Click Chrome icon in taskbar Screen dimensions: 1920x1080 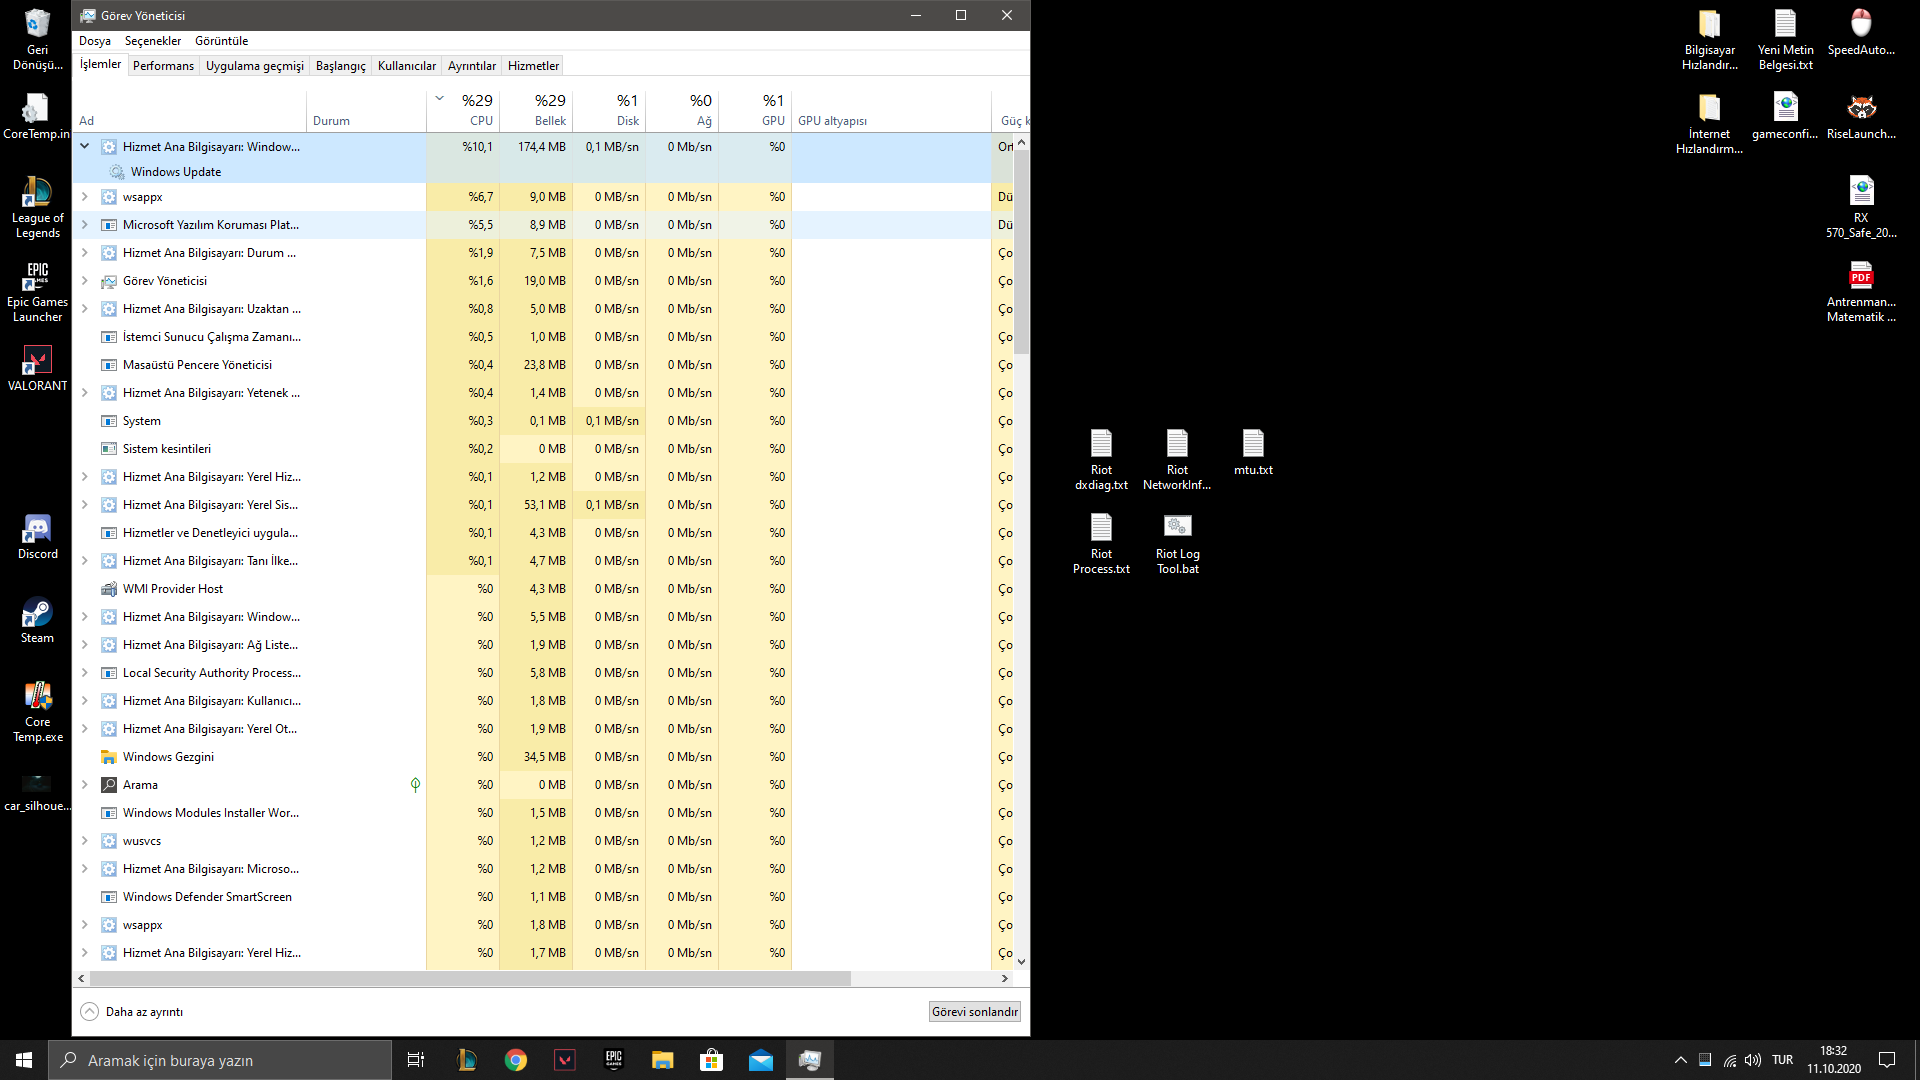tap(516, 1060)
